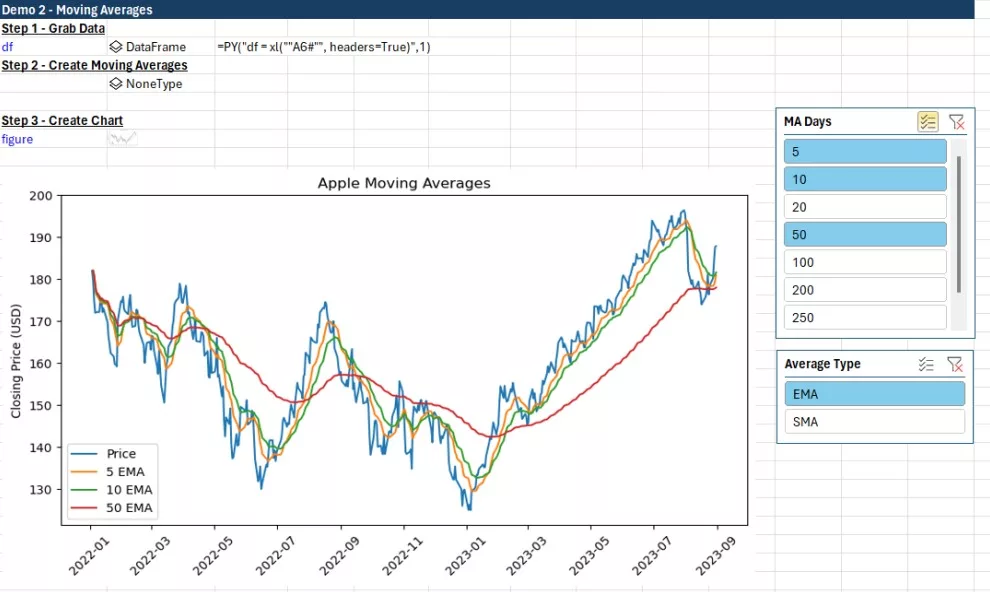
Task: Click the df cell link
Action: pyautogui.click(x=8, y=46)
